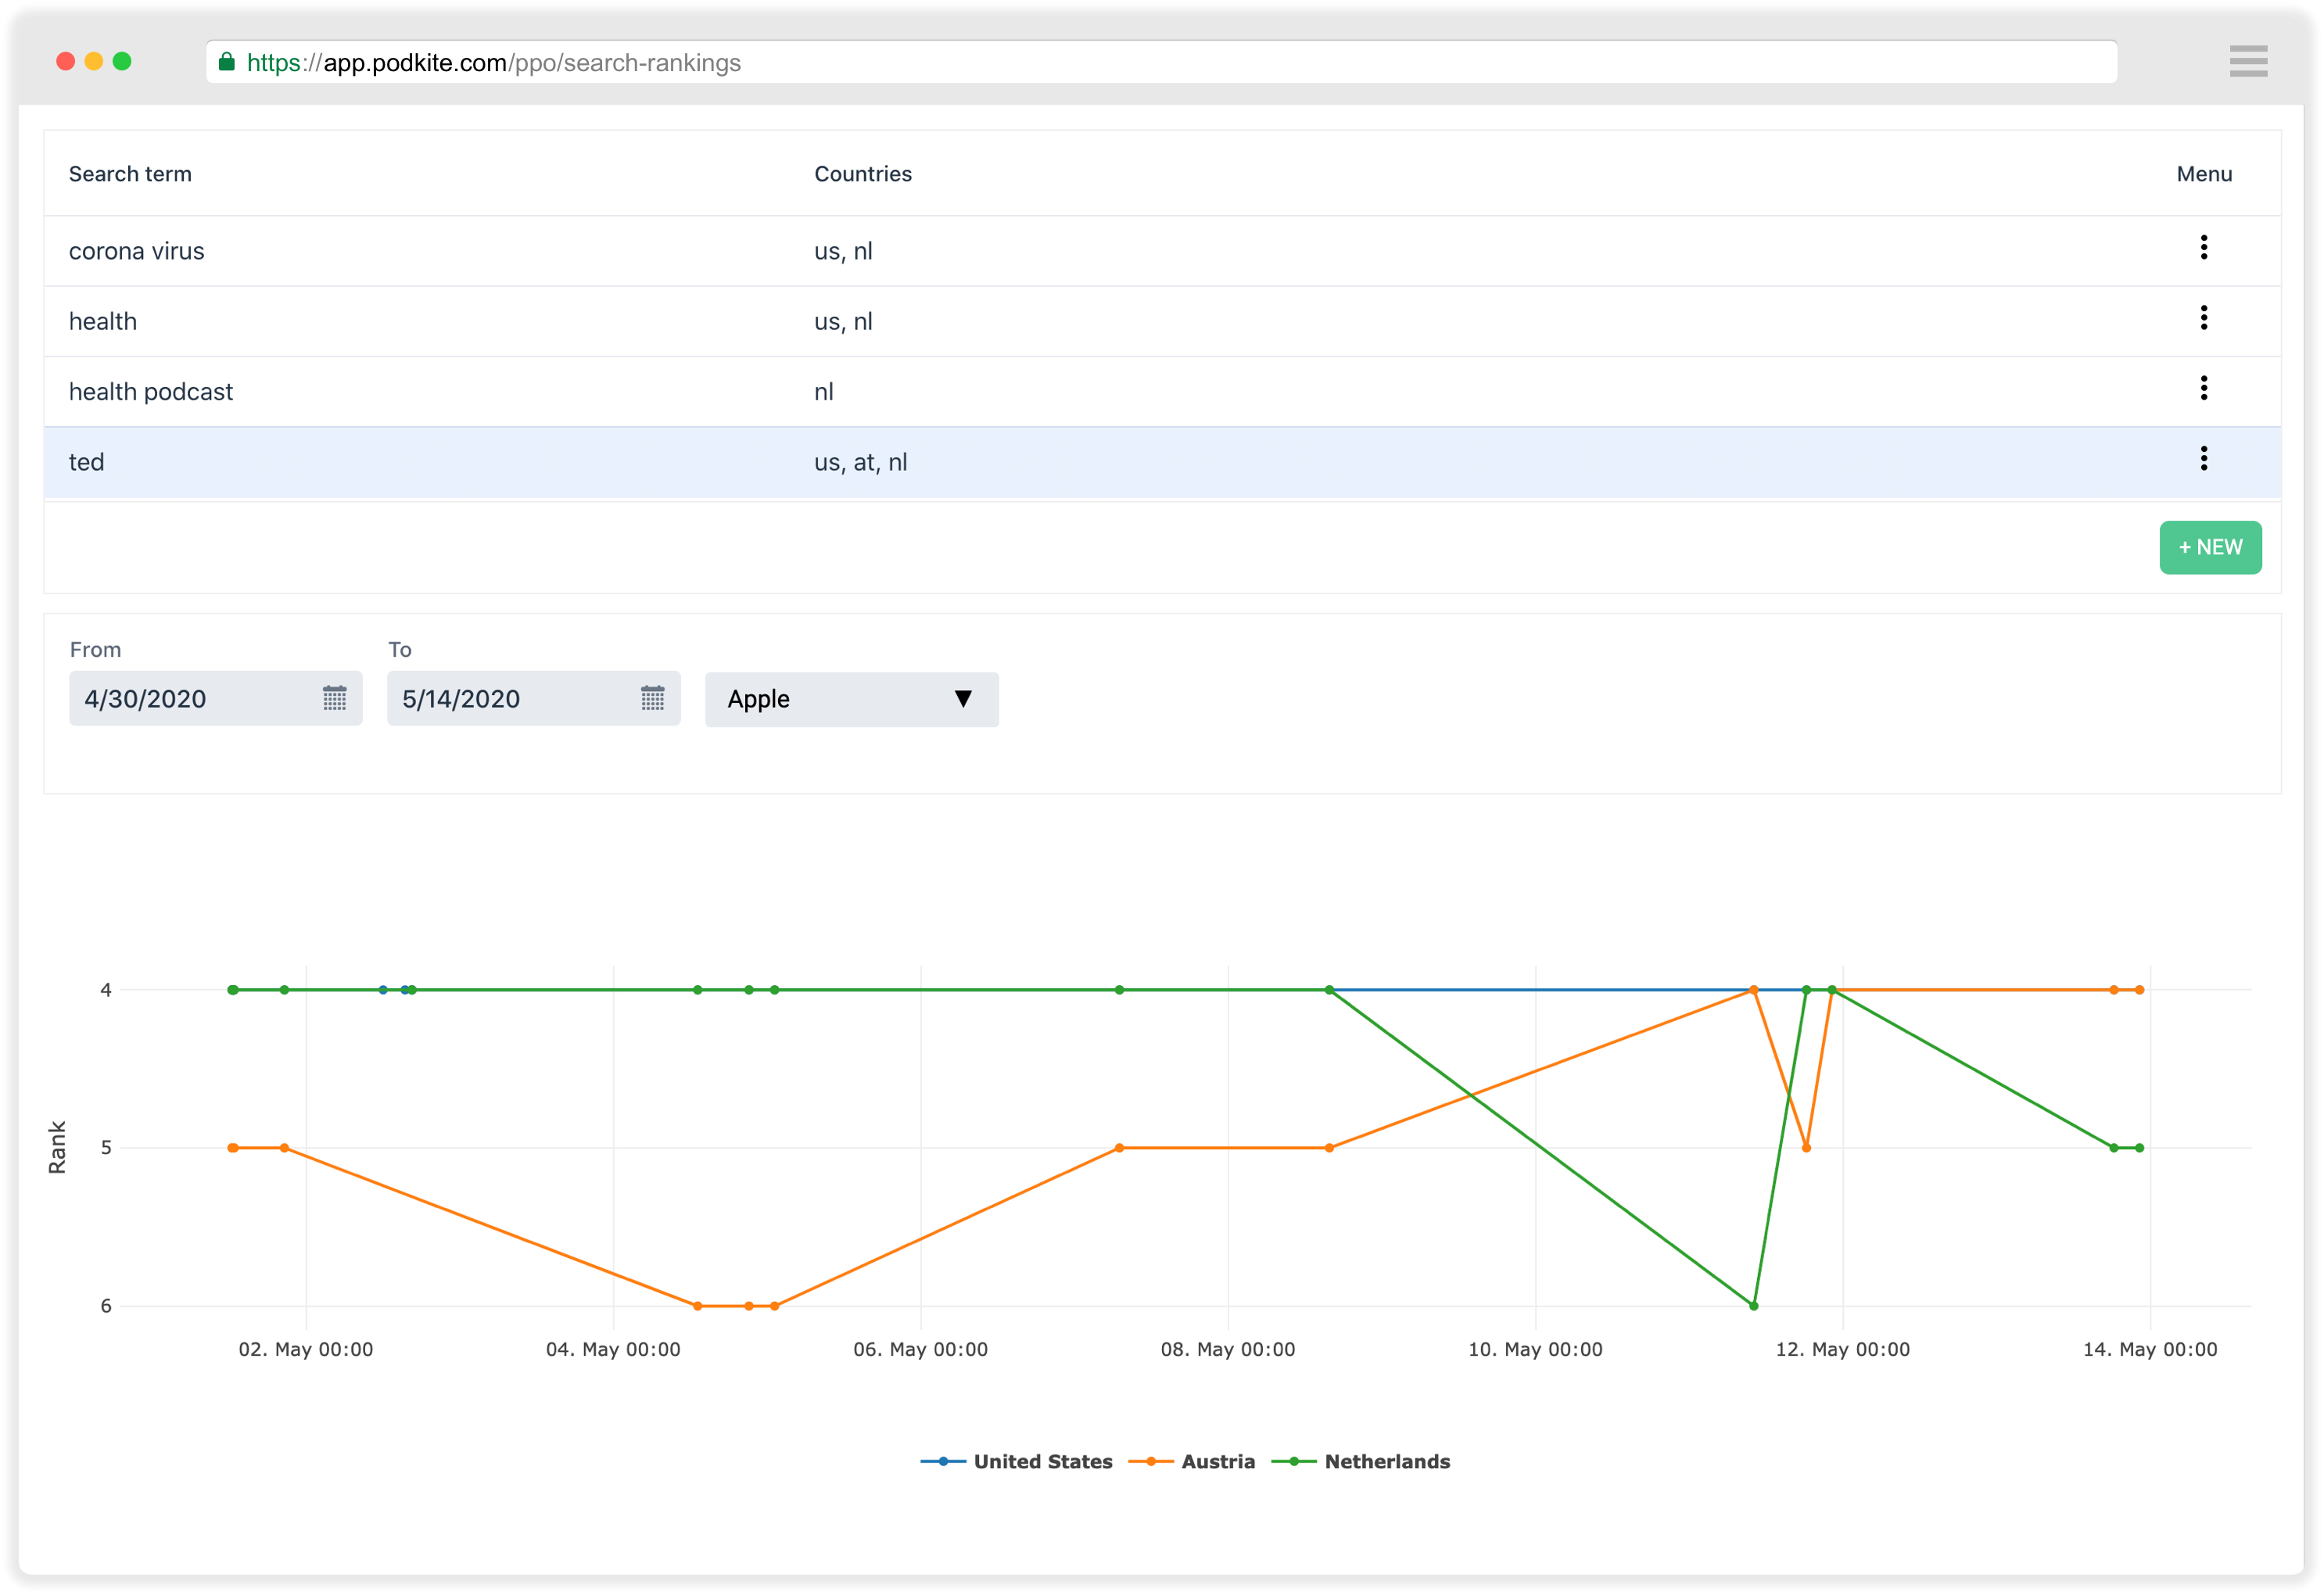This screenshot has width=2324, height=1595.
Task: Click the + NEW button
Action: (2209, 547)
